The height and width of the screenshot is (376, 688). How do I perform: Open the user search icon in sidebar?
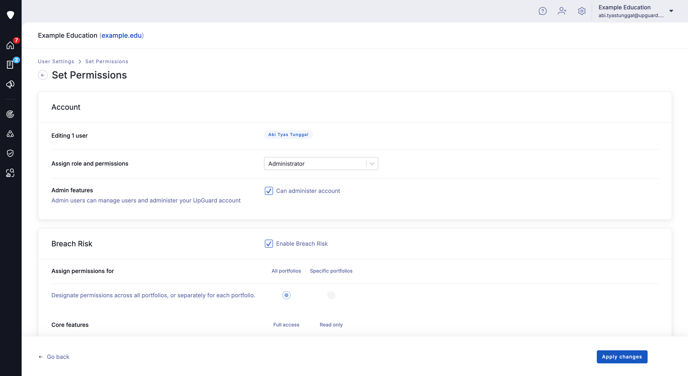coord(10,173)
